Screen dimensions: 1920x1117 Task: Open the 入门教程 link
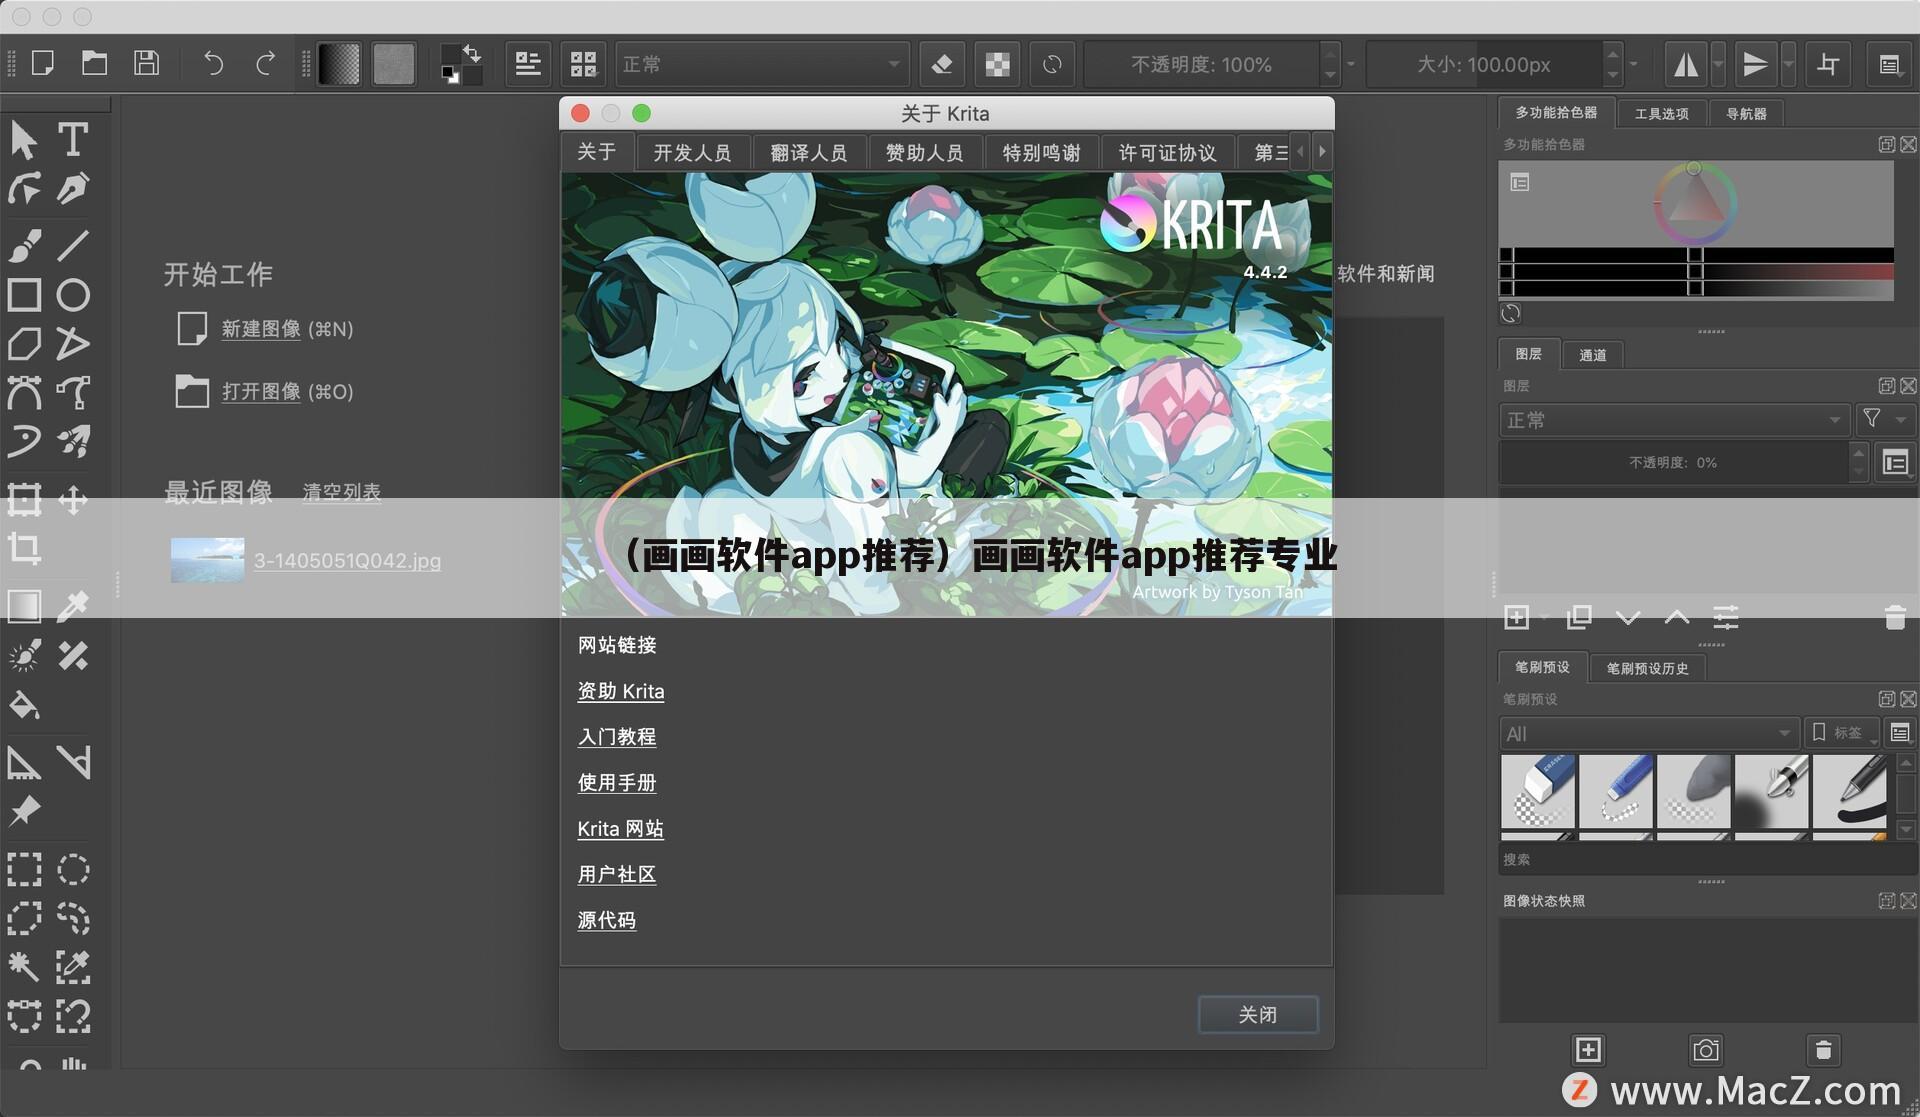[617, 737]
